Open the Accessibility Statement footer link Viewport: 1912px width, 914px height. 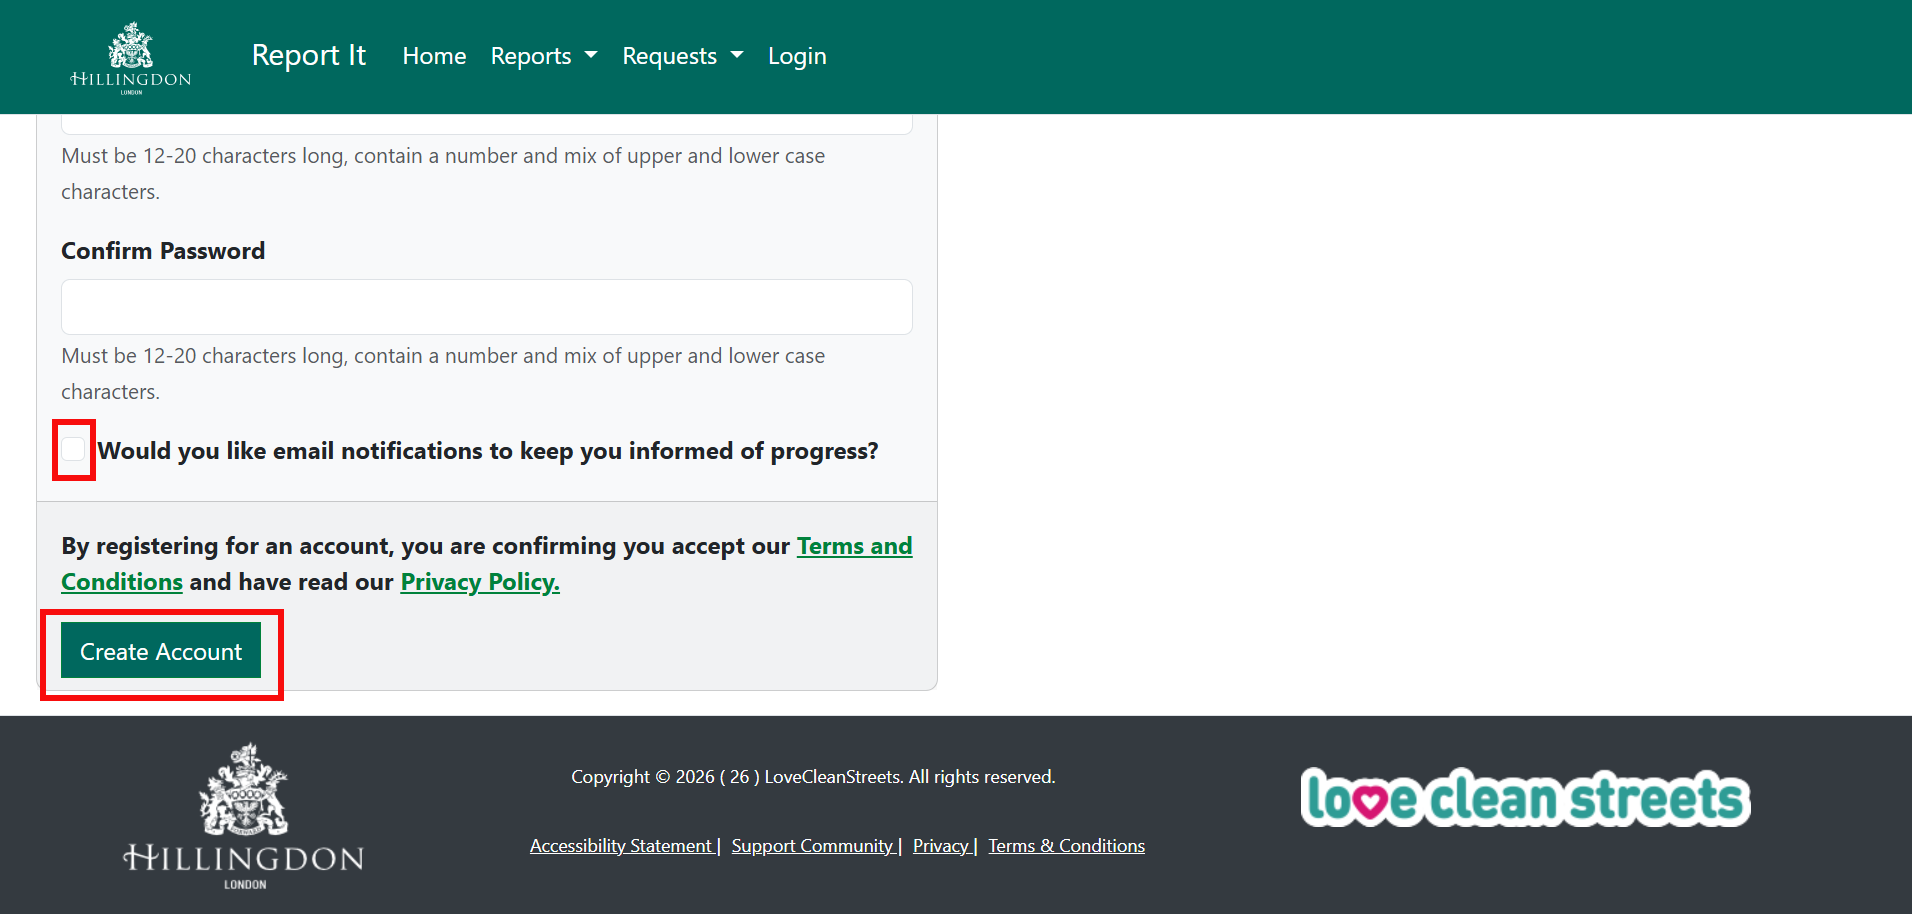tap(621, 846)
